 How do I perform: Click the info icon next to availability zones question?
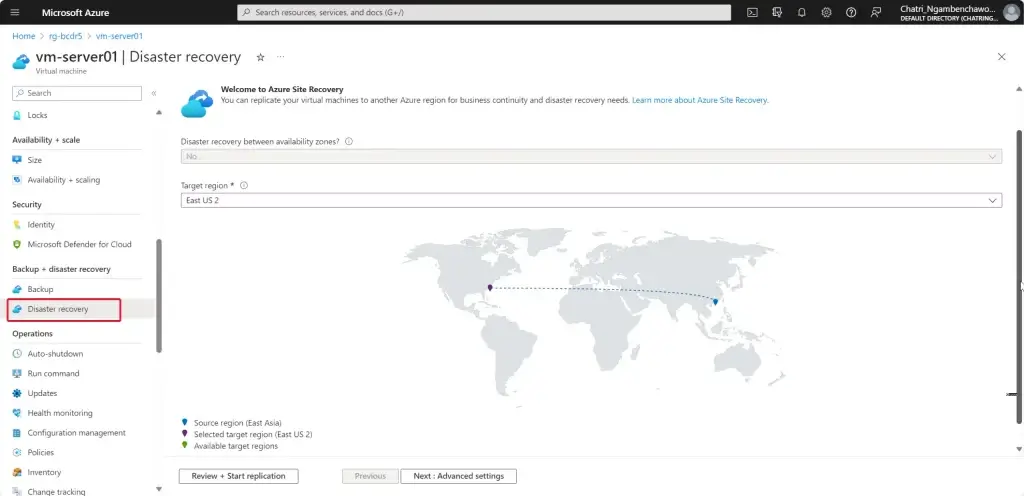[349, 141]
